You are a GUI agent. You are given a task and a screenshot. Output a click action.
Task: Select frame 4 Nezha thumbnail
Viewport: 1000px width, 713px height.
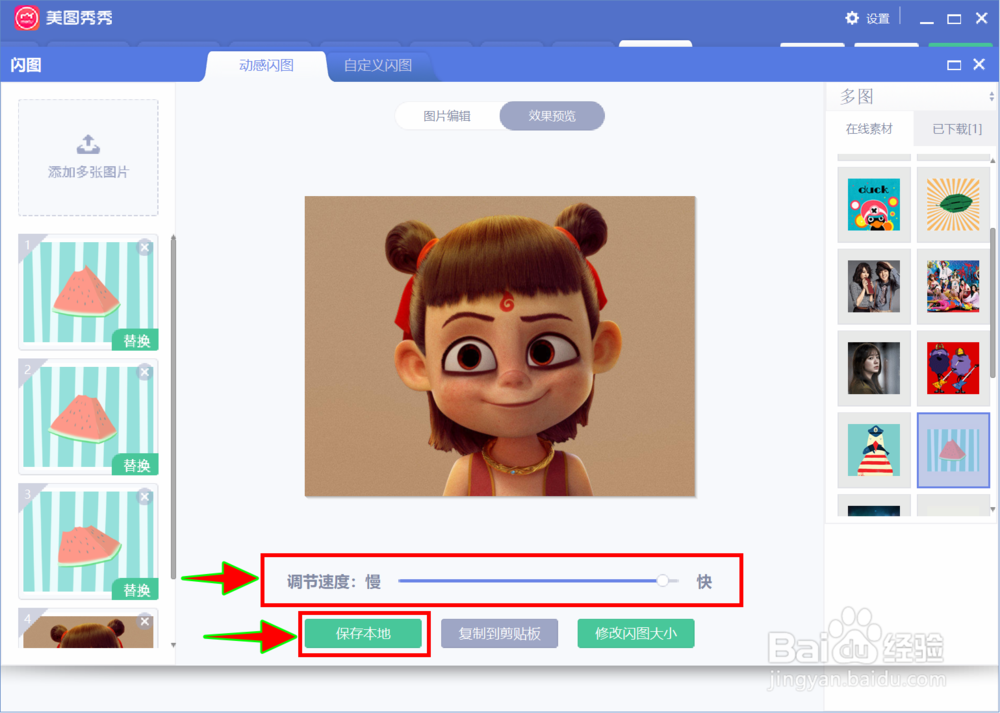[x=88, y=629]
